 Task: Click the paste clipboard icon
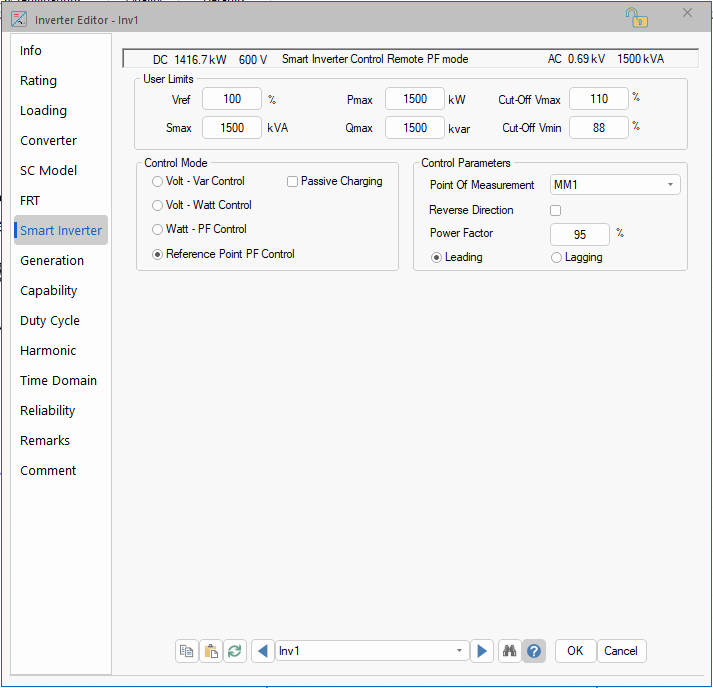coord(211,651)
